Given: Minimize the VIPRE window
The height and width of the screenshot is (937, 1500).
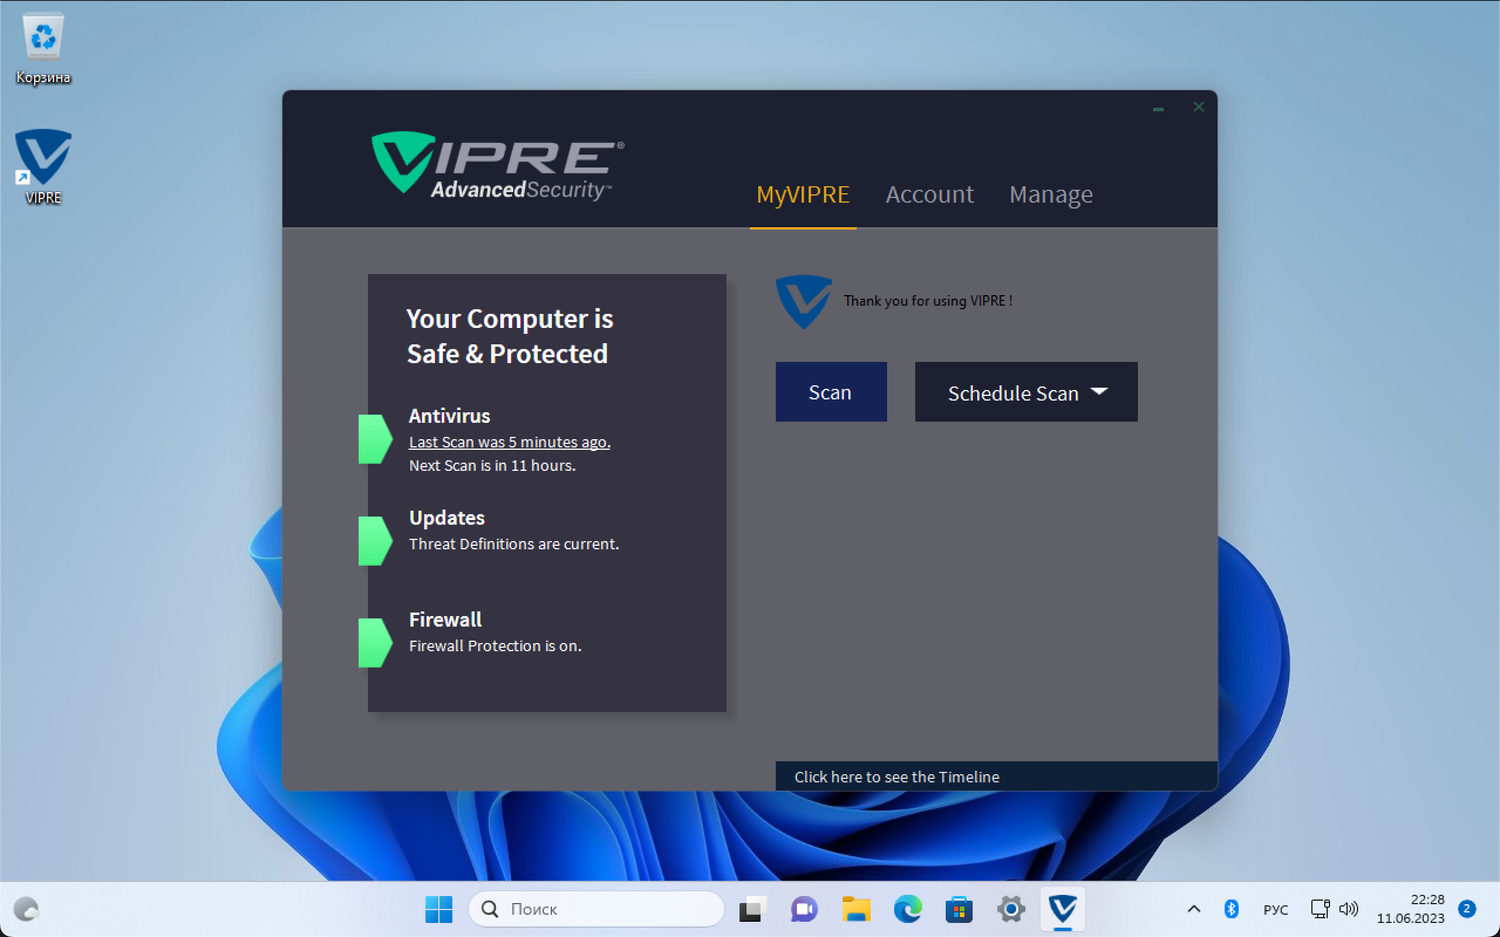Looking at the screenshot, I should pos(1158,108).
